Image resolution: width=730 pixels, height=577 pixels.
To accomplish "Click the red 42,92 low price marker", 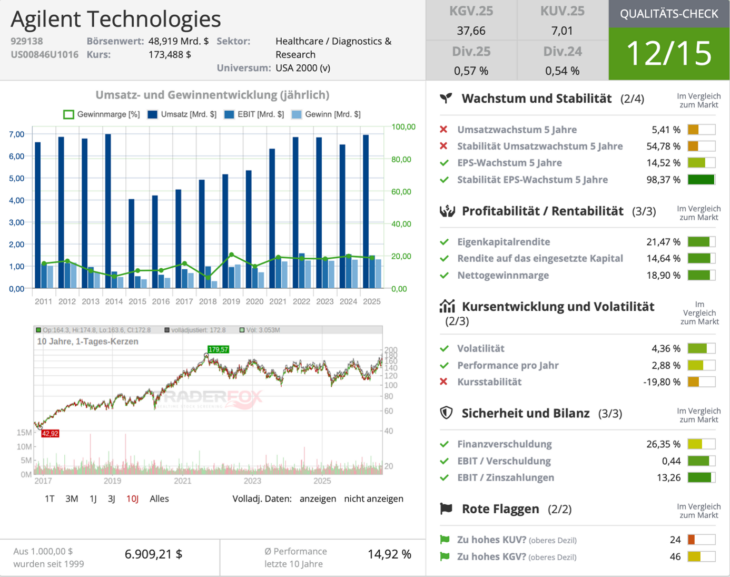I will 50,434.
